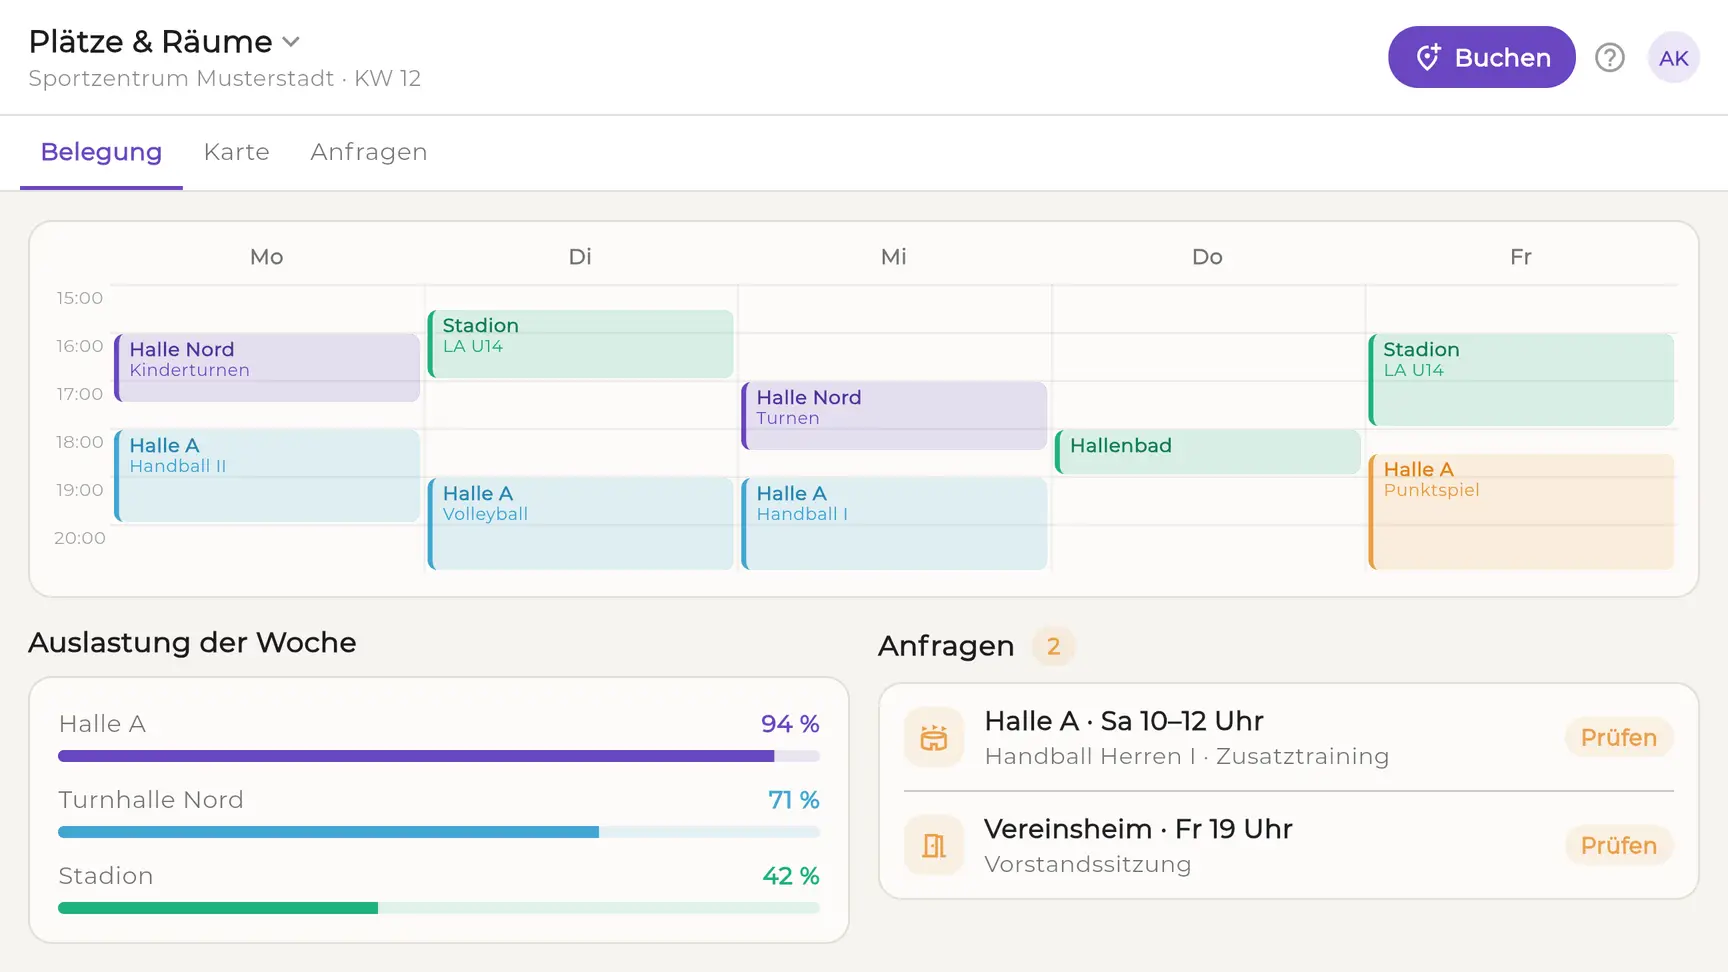Open the help question mark icon
Viewport: 1728px width, 972px height.
[x=1609, y=58]
